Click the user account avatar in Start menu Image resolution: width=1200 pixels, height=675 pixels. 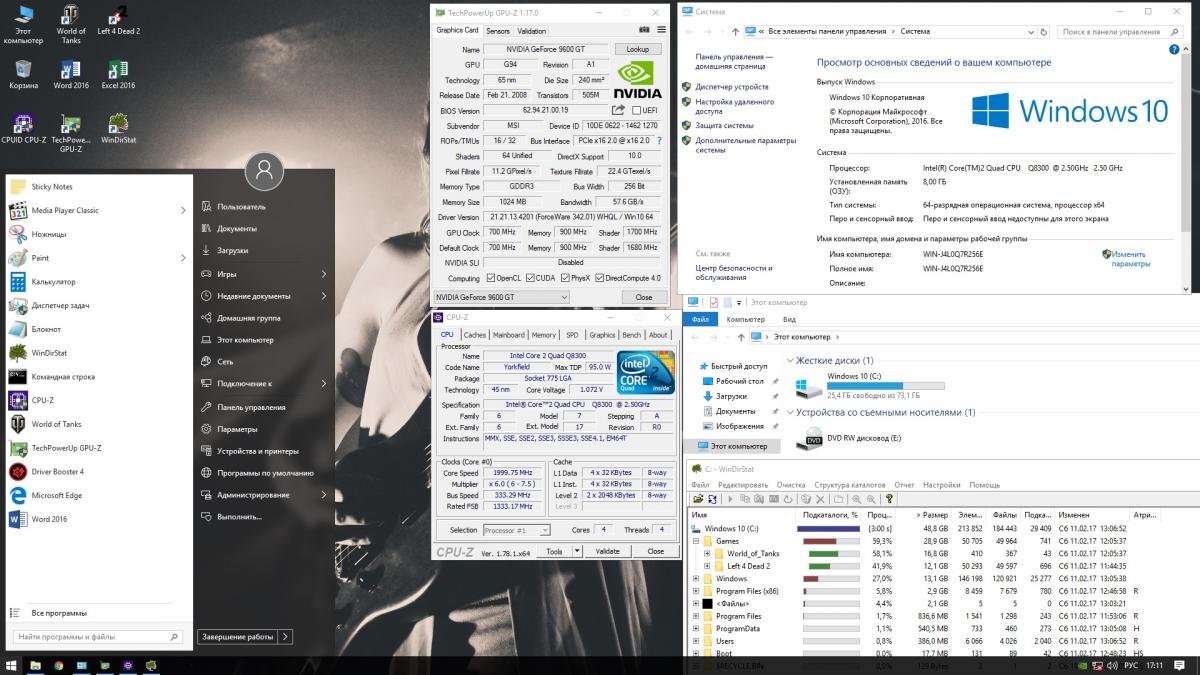(x=264, y=171)
